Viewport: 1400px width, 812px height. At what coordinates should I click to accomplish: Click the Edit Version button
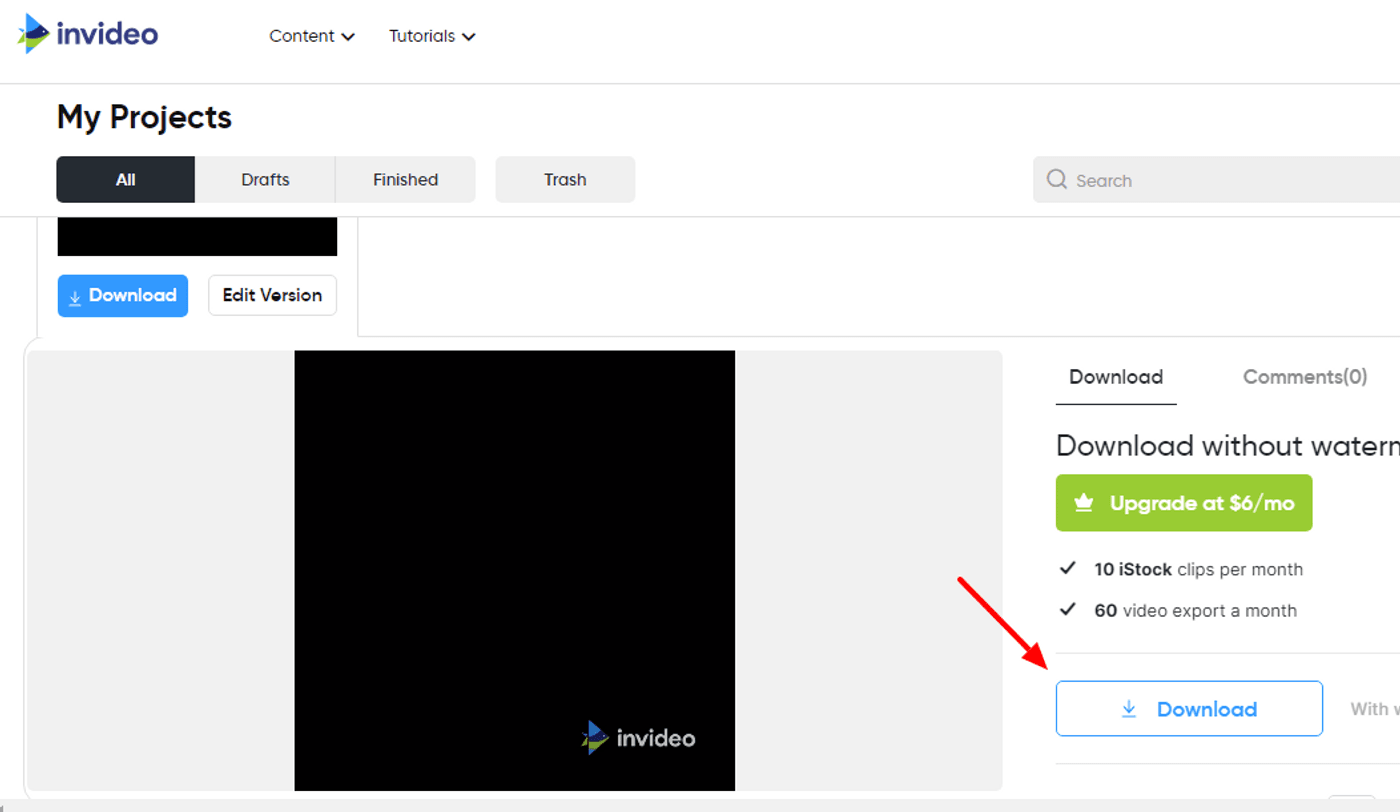click(272, 296)
